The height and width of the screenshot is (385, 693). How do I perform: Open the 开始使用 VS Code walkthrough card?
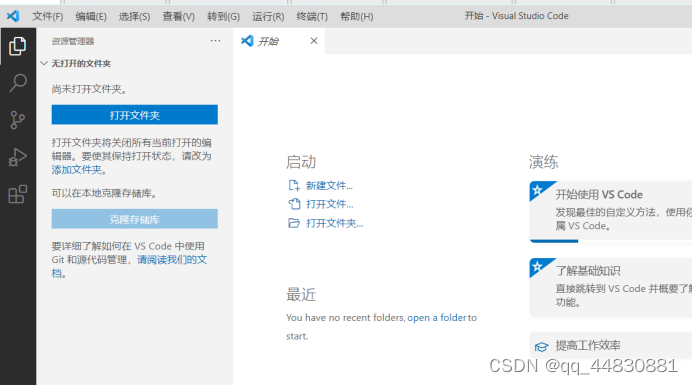click(x=611, y=211)
